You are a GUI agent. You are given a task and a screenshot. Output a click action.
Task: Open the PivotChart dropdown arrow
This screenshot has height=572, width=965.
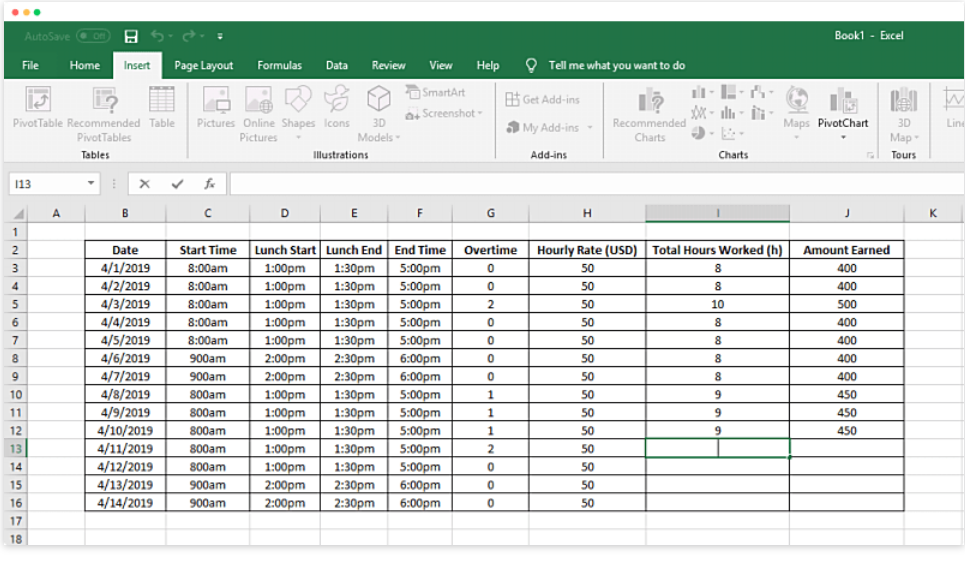(843, 137)
